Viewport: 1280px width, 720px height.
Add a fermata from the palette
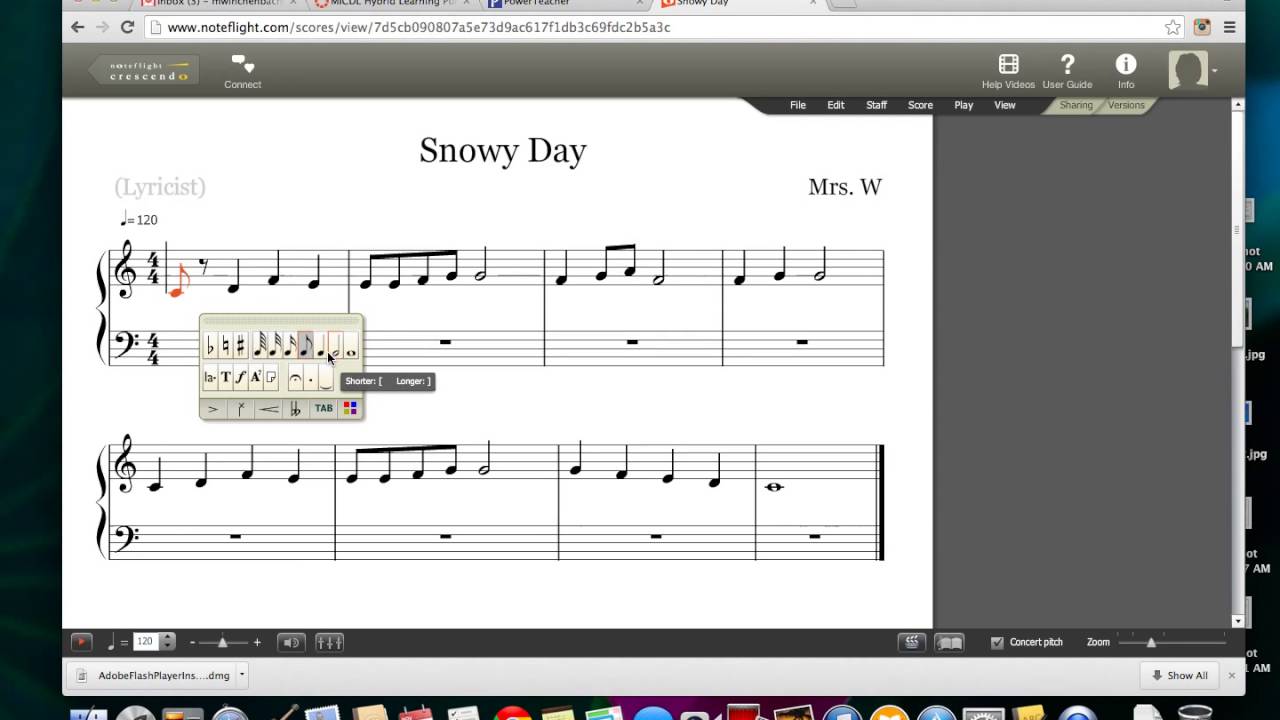pyautogui.click(x=295, y=377)
